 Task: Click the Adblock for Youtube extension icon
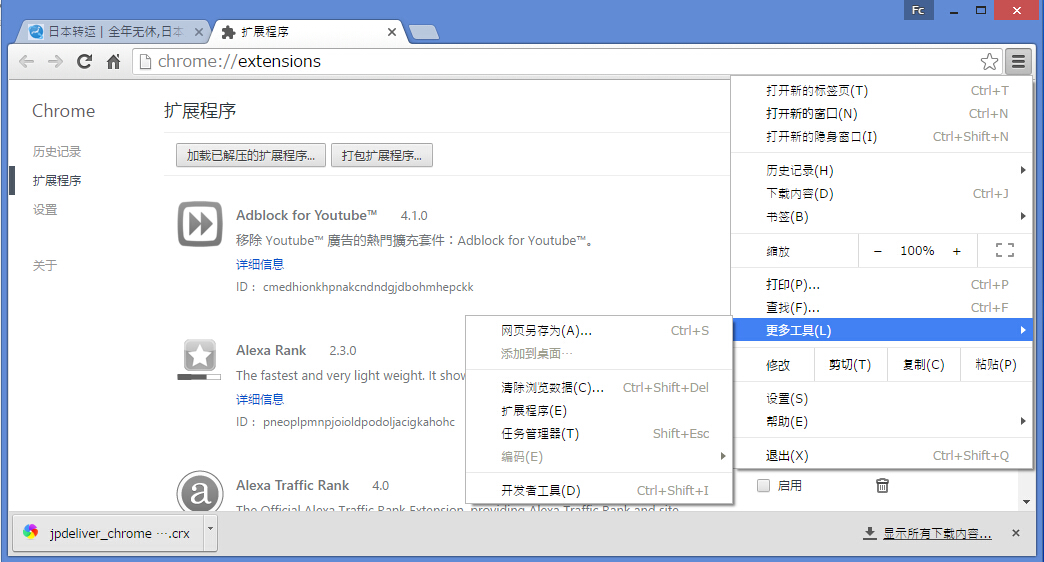pyautogui.click(x=199, y=223)
